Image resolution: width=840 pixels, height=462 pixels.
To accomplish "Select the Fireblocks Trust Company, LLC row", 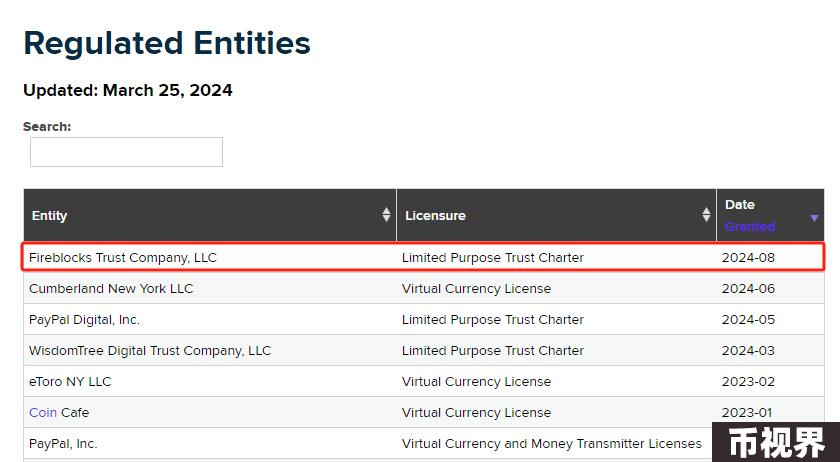I will point(123,257).
